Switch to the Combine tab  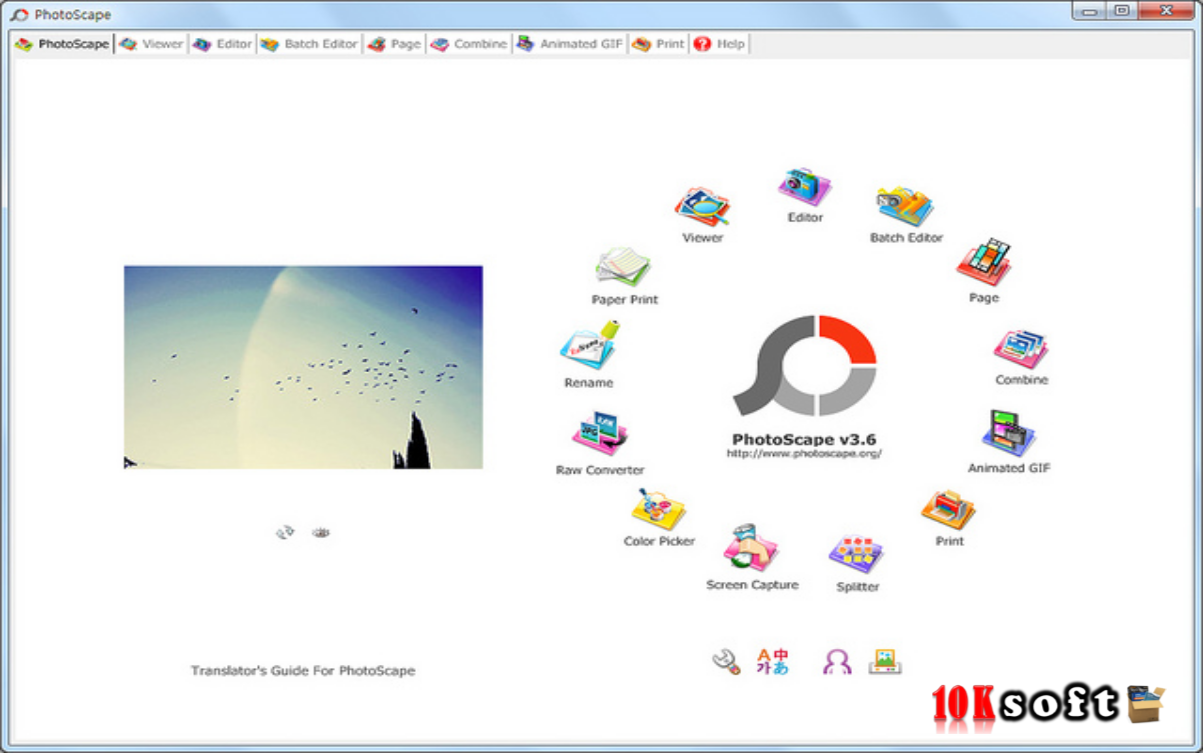pos(469,44)
